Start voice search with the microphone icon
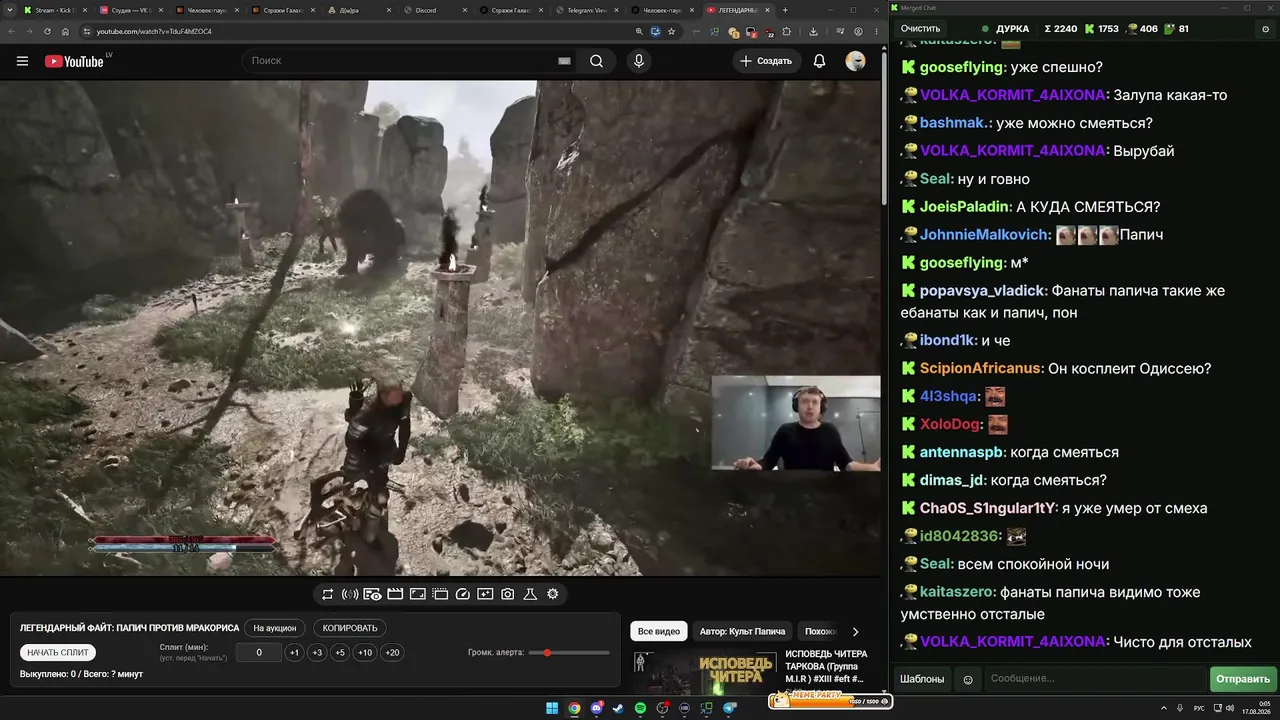This screenshot has width=1280, height=720. 639,61
